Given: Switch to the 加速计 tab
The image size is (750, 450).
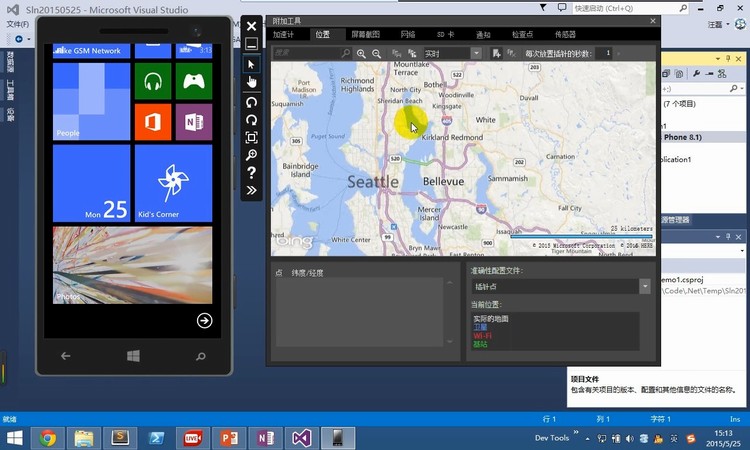Looking at the screenshot, I should [x=284, y=34].
